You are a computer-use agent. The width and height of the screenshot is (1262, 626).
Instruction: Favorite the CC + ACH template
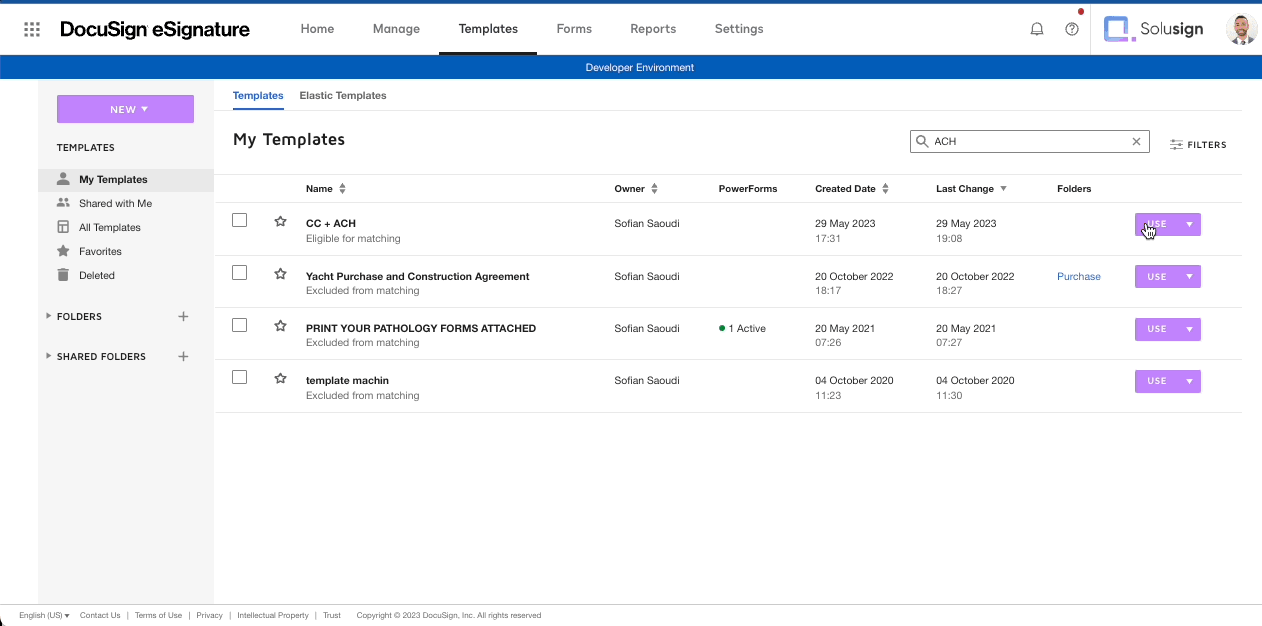coord(280,221)
